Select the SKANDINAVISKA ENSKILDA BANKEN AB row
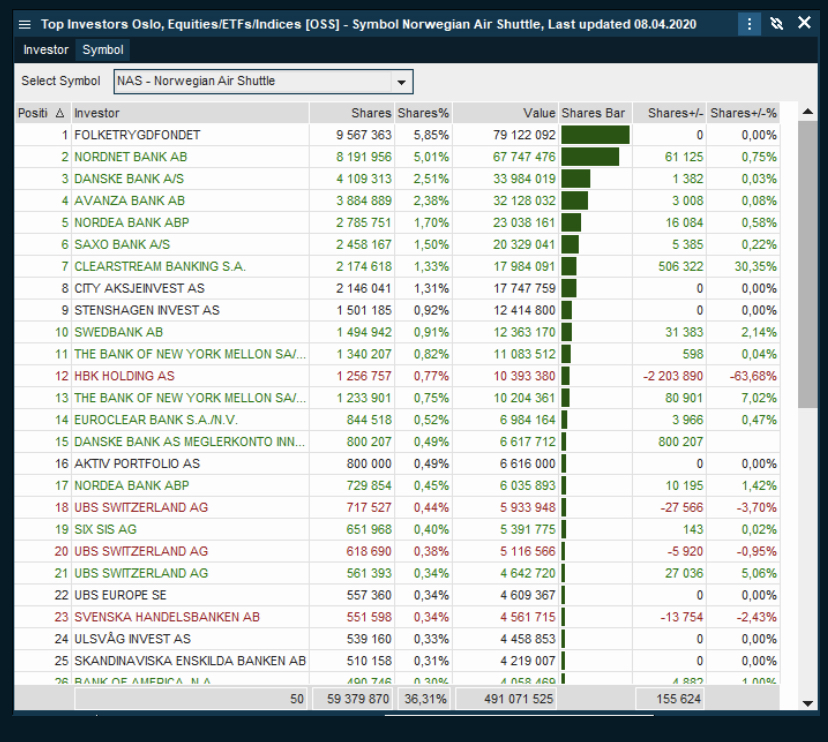This screenshot has width=828, height=742. coord(397,661)
